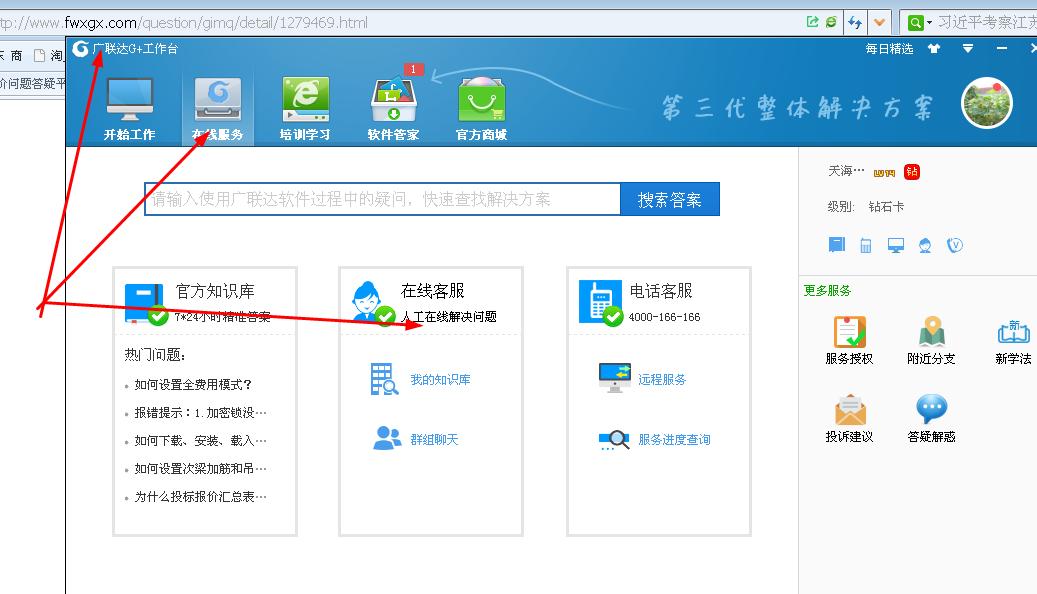Click the 更多服务 heading
This screenshot has width=1037, height=594.
(x=827, y=291)
